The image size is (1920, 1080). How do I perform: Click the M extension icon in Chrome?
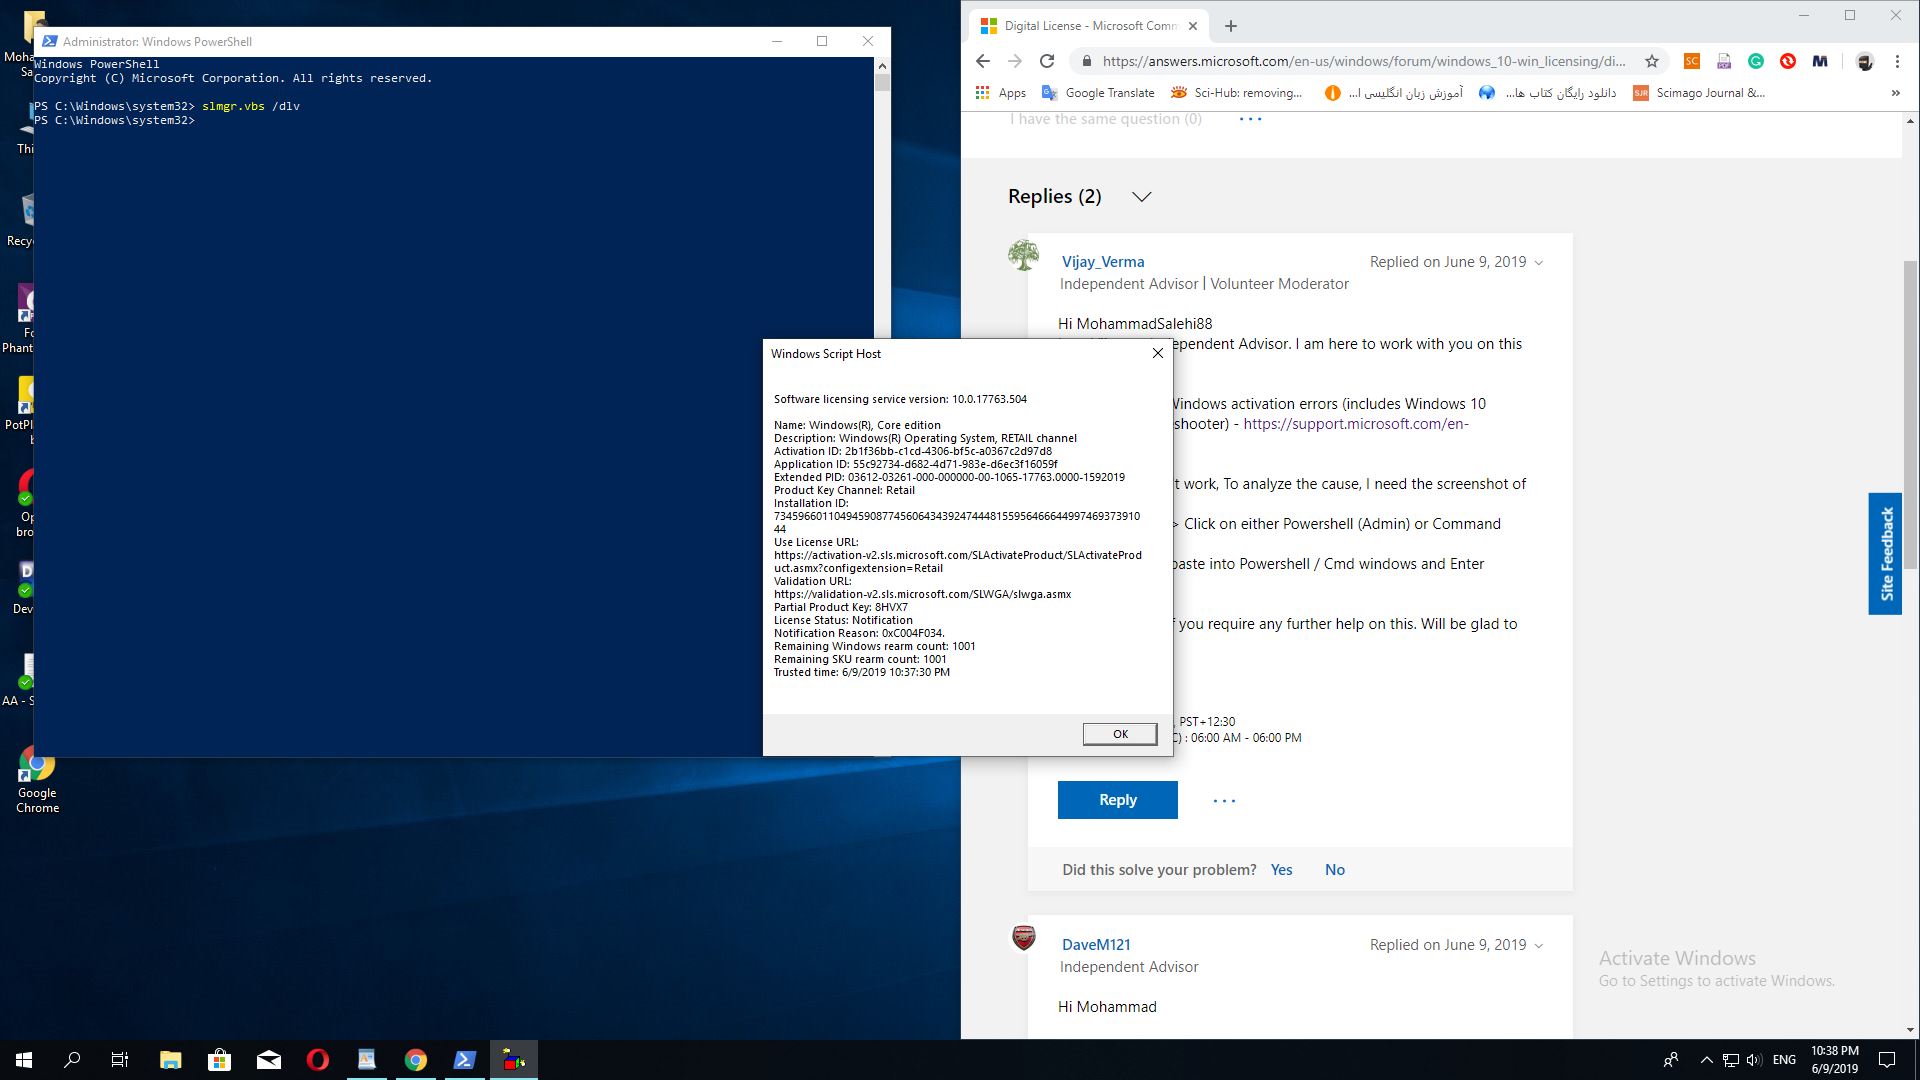pyautogui.click(x=1820, y=61)
